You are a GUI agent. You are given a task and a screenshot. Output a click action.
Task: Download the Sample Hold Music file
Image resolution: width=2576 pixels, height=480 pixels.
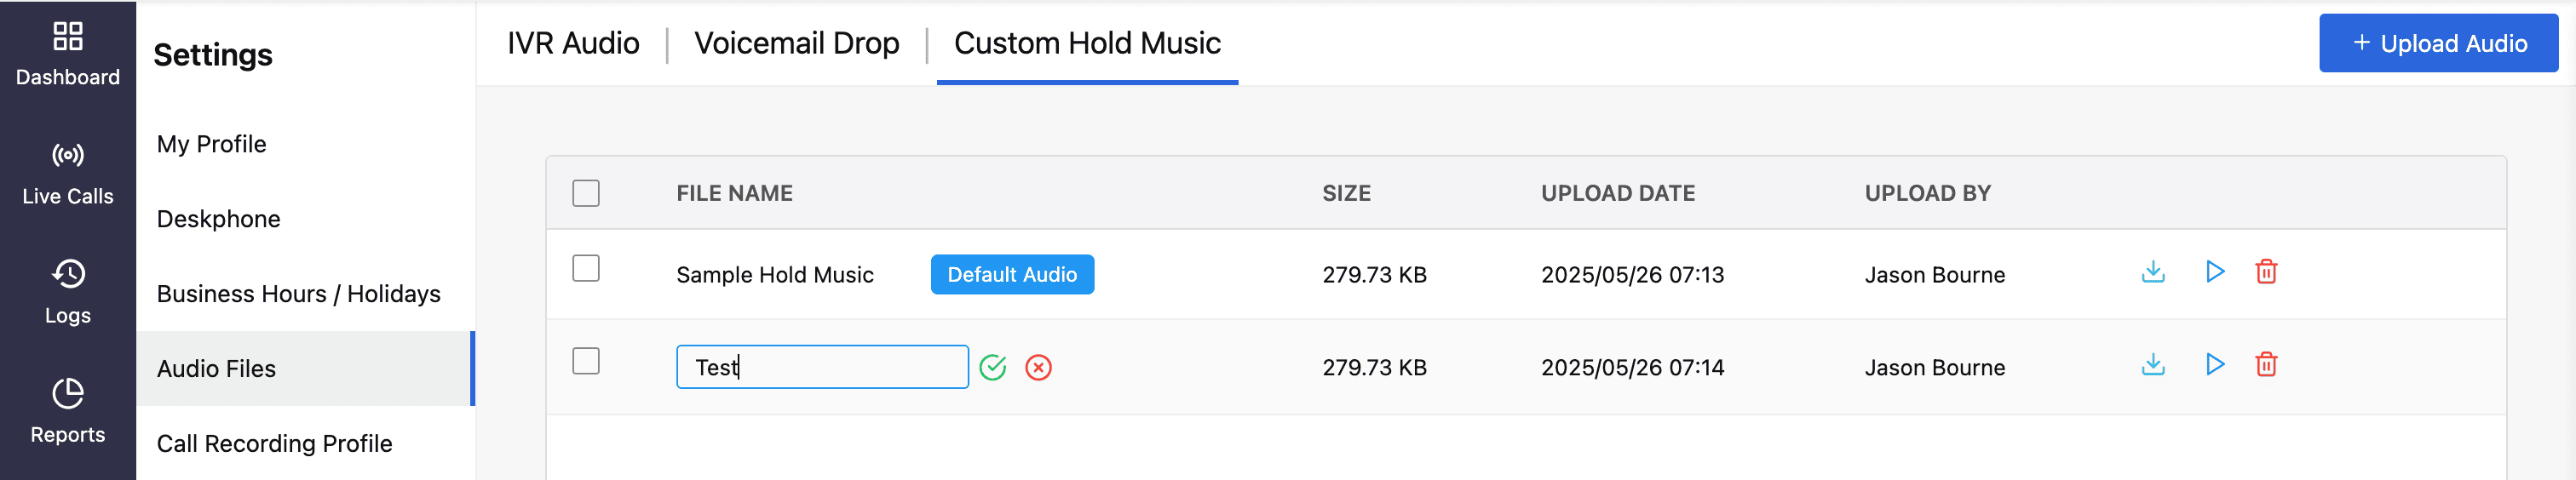2153,272
